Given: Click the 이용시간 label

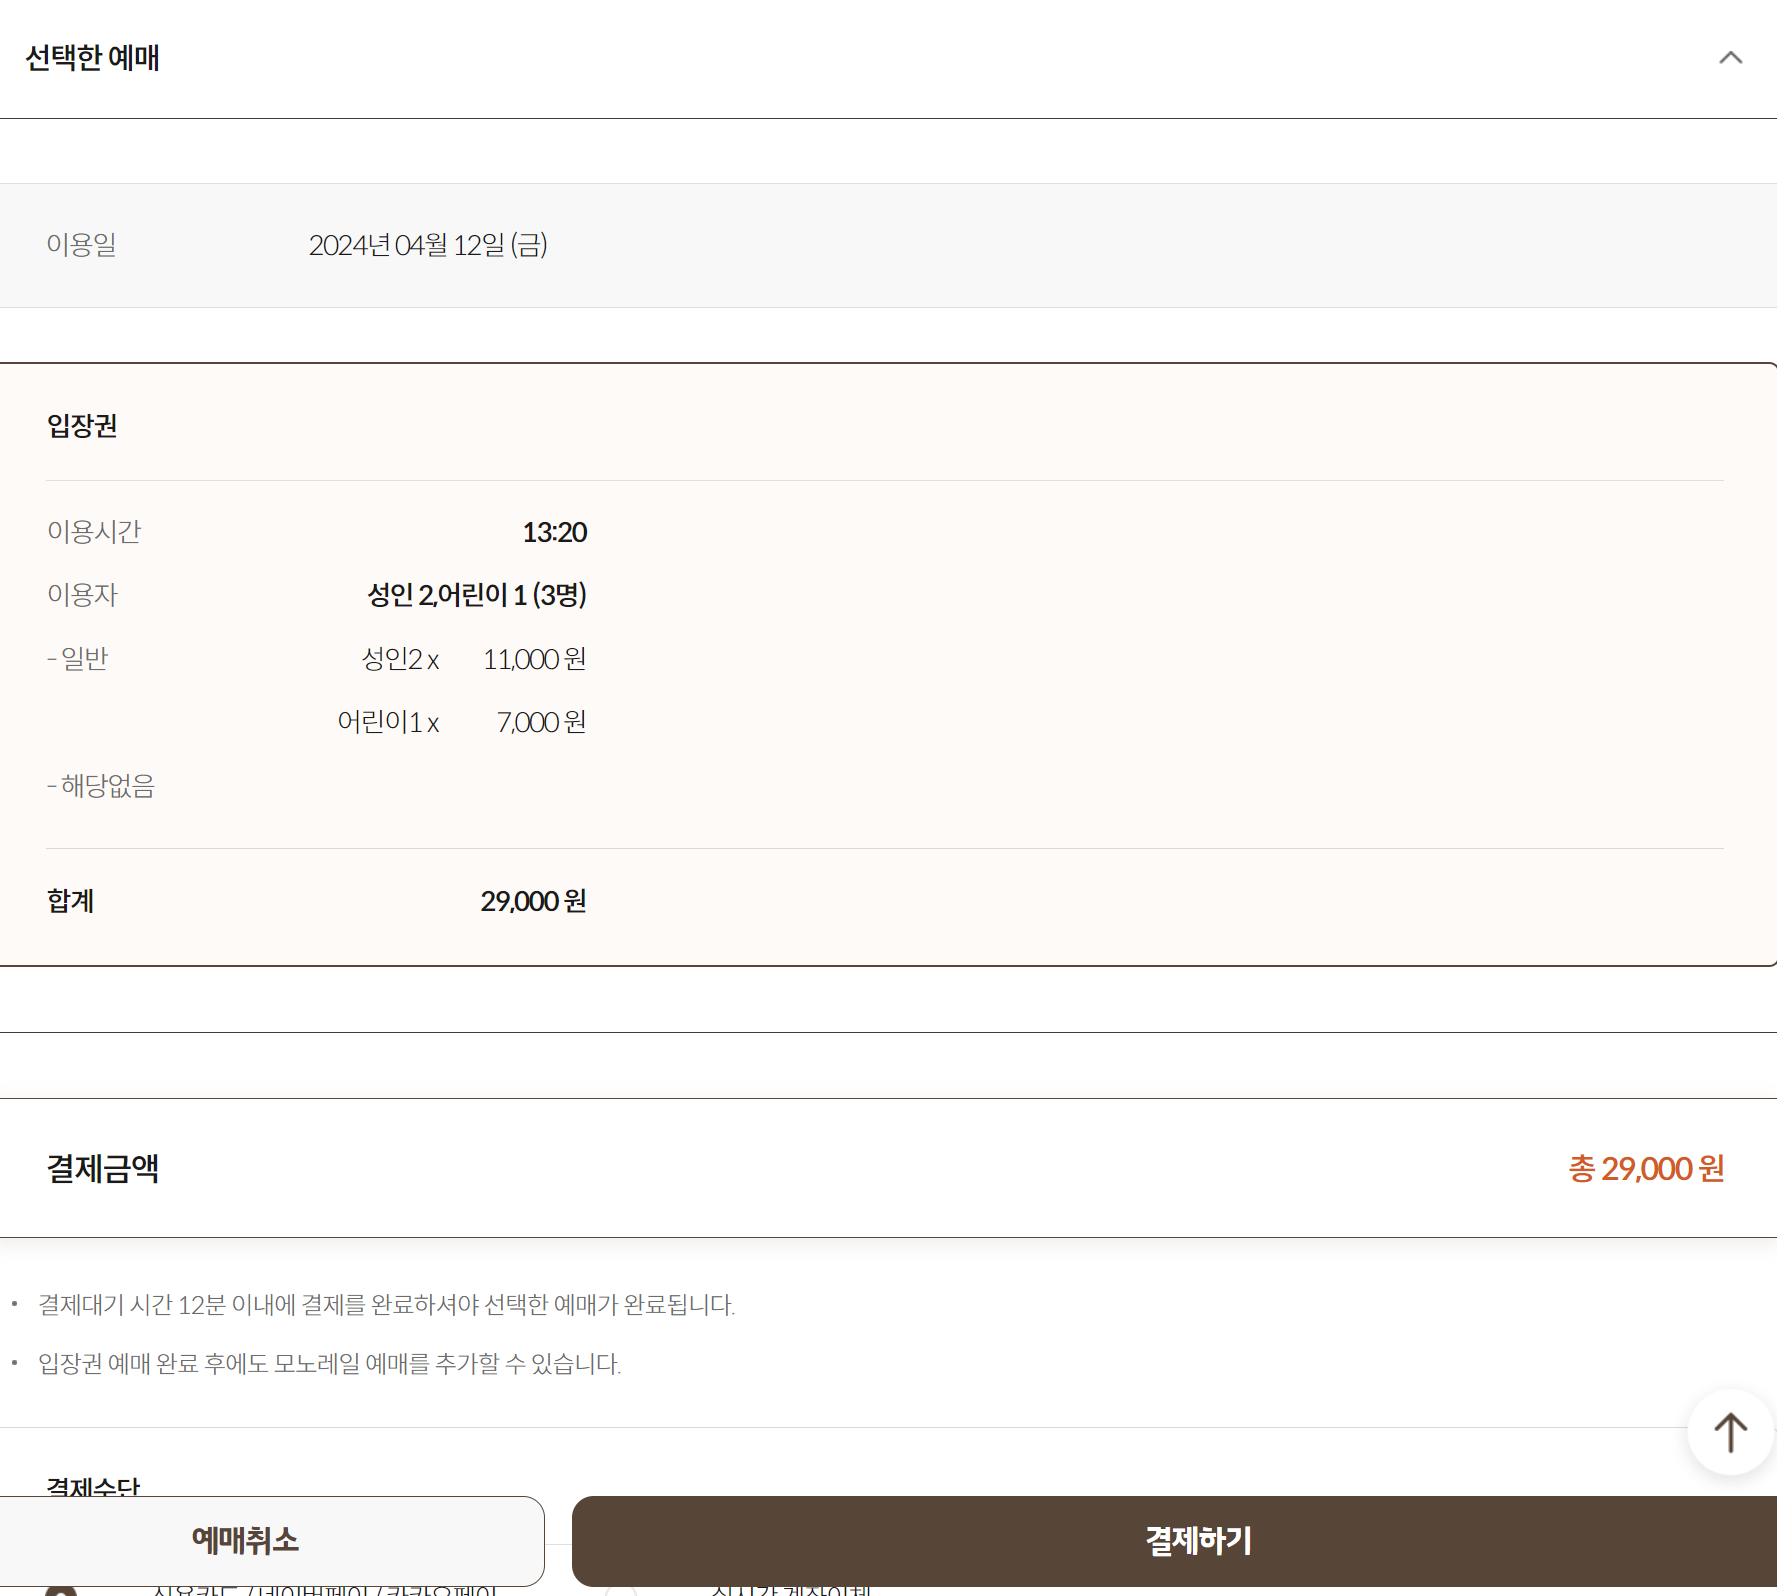Looking at the screenshot, I should 94,532.
